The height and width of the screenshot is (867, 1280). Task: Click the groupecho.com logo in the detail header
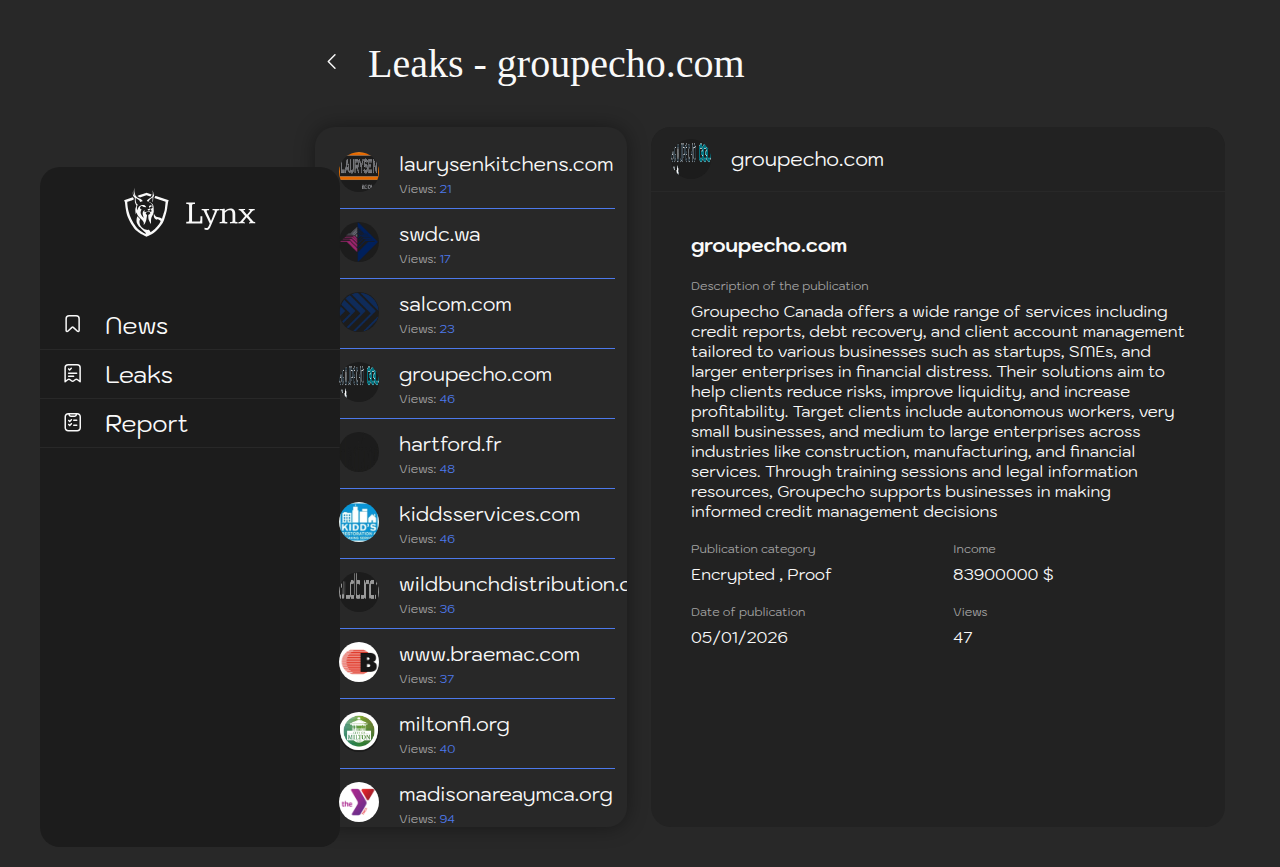coord(690,160)
